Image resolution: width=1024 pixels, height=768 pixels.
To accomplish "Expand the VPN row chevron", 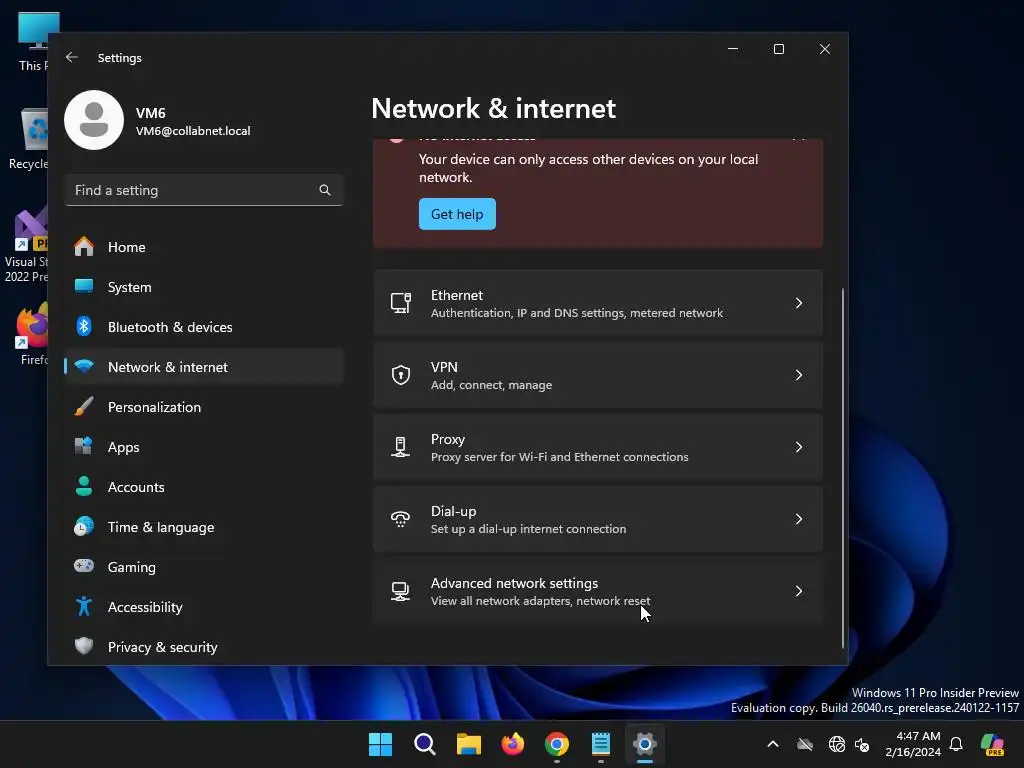I will [799, 375].
